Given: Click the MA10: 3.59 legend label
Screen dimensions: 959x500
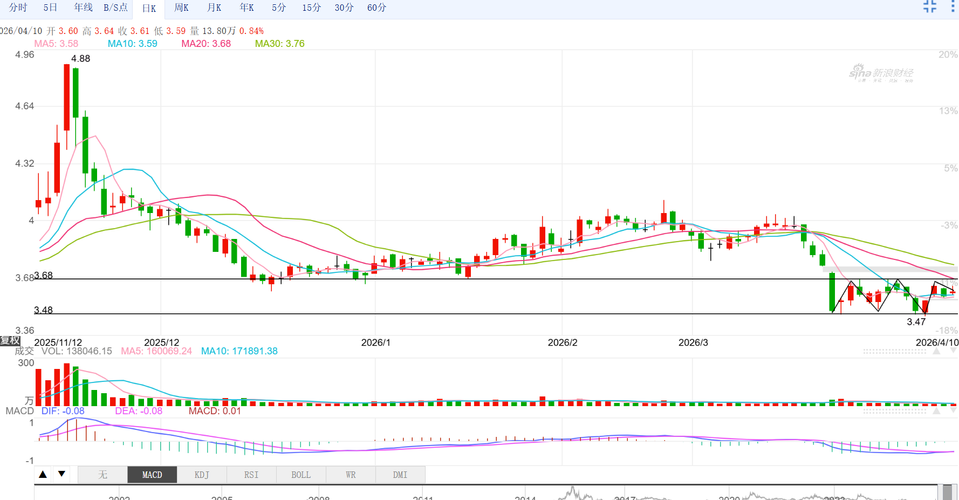Looking at the screenshot, I should (132, 43).
